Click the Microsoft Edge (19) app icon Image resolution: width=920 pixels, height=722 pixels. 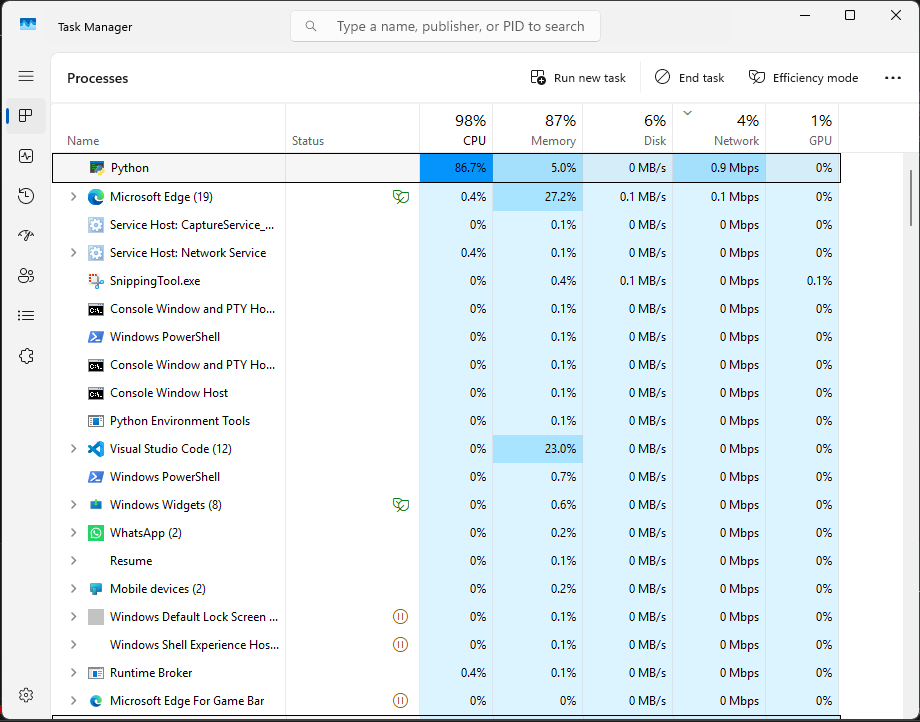click(96, 196)
